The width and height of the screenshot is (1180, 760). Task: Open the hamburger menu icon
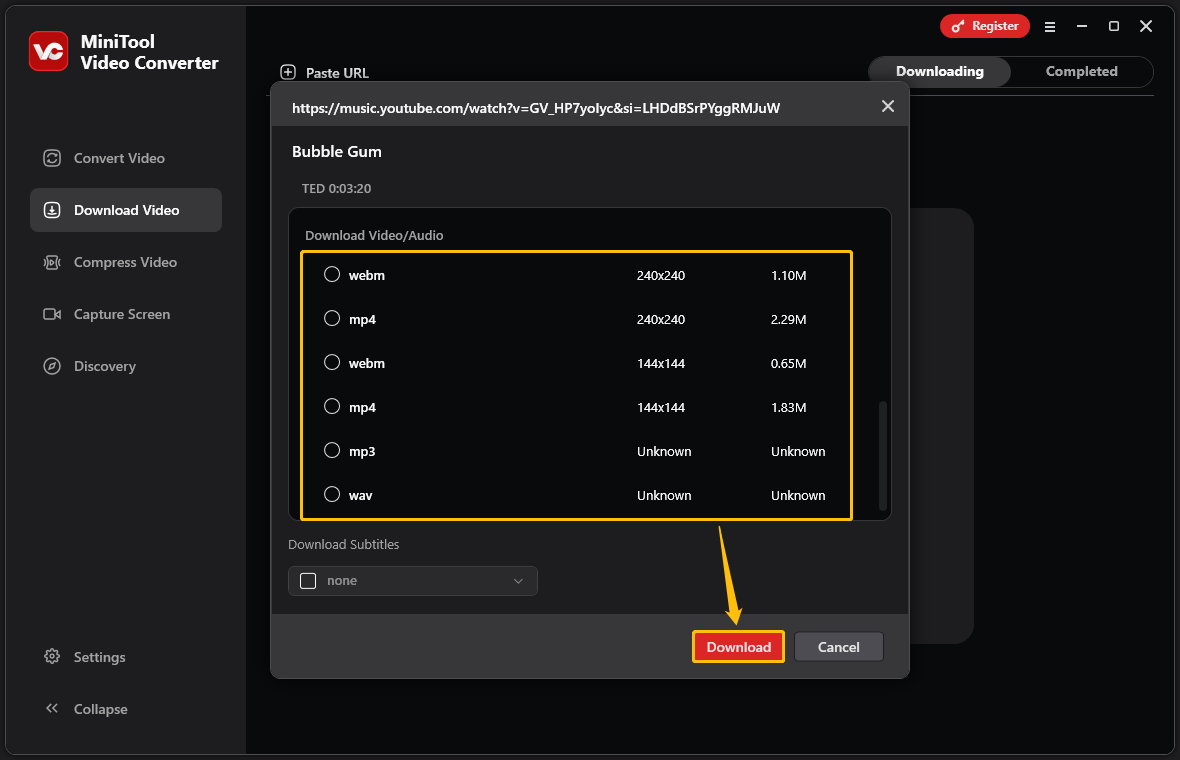[1050, 27]
